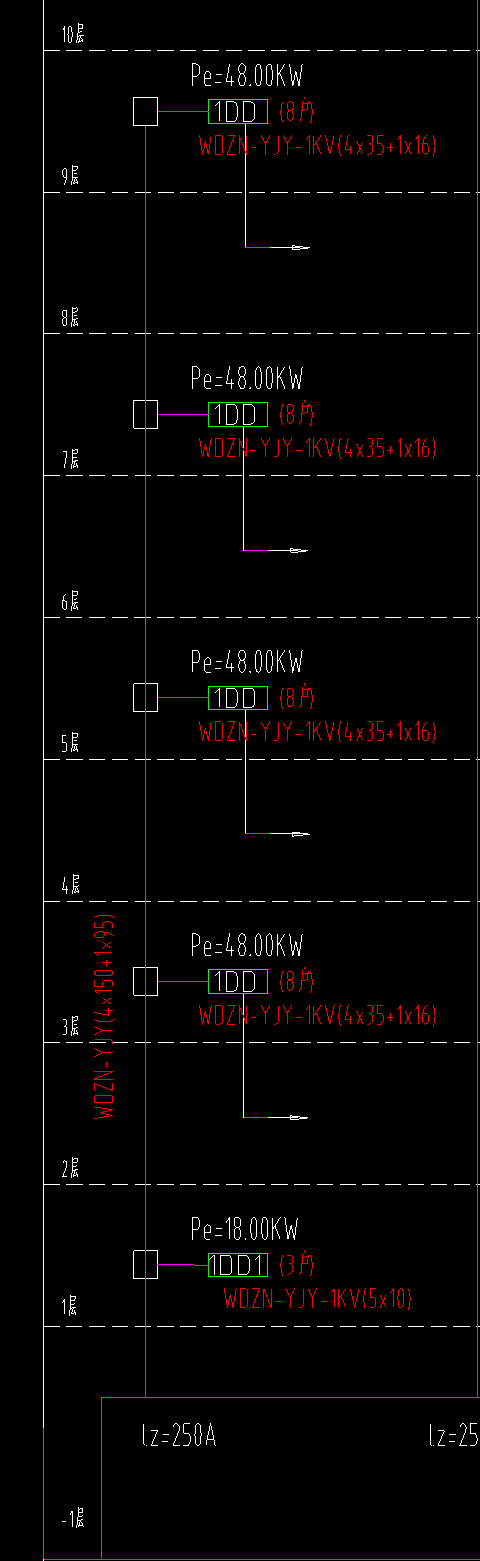
Task: Select the 1层 floor label
Action: [x=70, y=1307]
